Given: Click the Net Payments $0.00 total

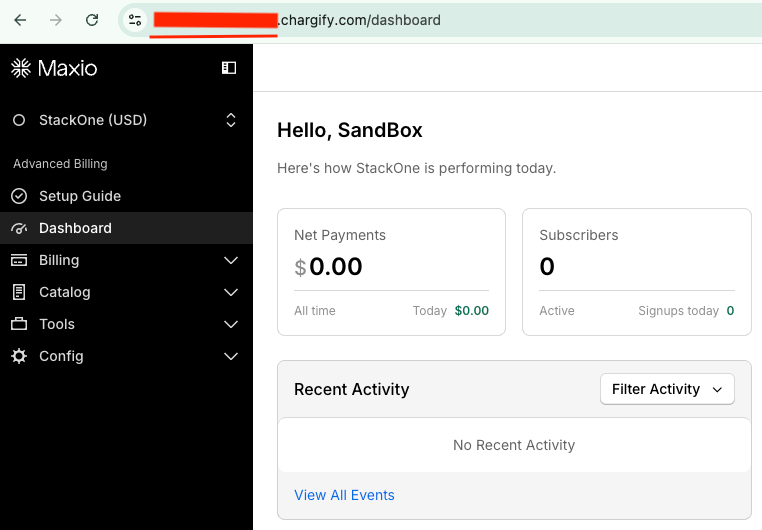Looking at the screenshot, I should [x=329, y=267].
